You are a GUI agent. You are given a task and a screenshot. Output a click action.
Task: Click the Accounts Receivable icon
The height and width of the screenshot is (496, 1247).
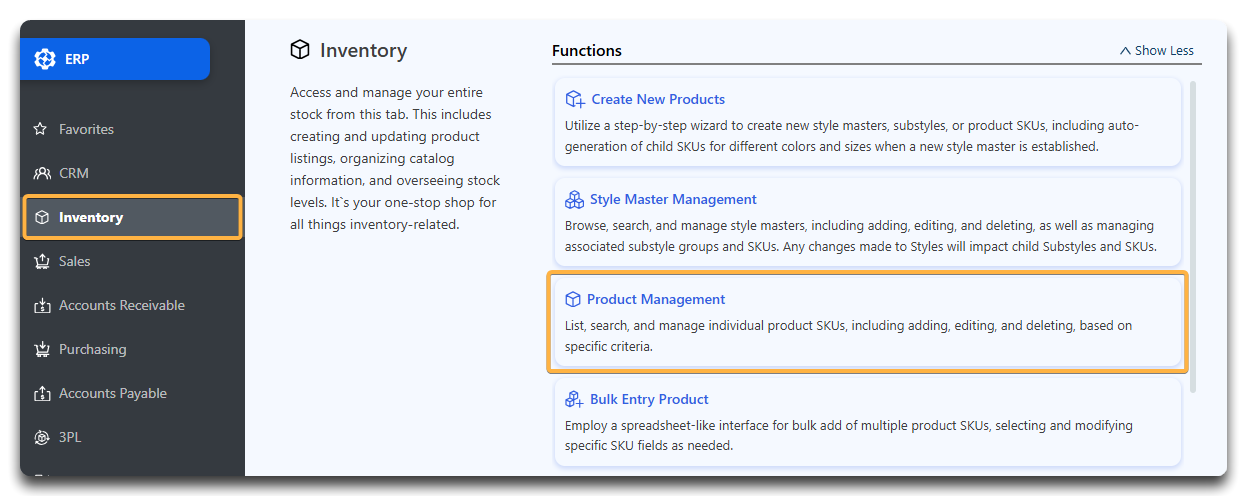tap(42, 305)
